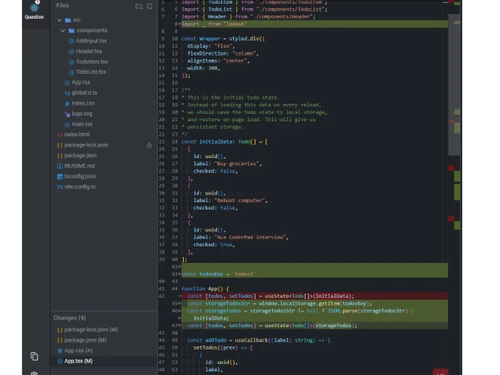Open TodoItem.tsx in the file tree
The height and width of the screenshot is (375, 500).
[92, 62]
